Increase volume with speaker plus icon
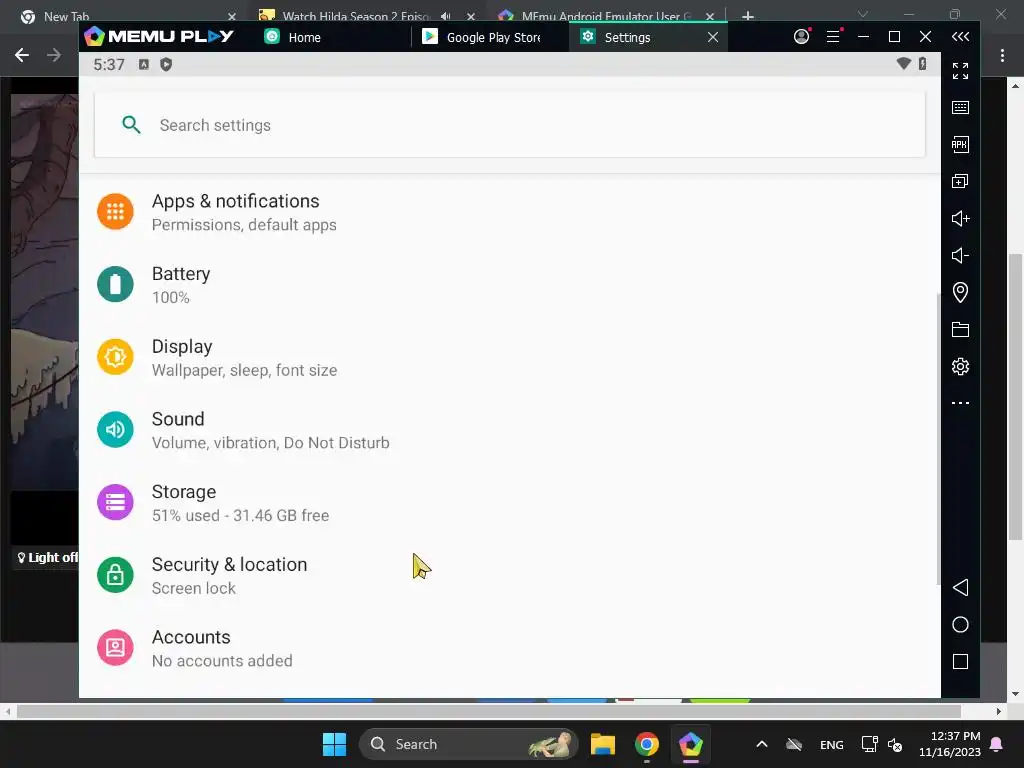The height and width of the screenshot is (768, 1024). [x=960, y=218]
